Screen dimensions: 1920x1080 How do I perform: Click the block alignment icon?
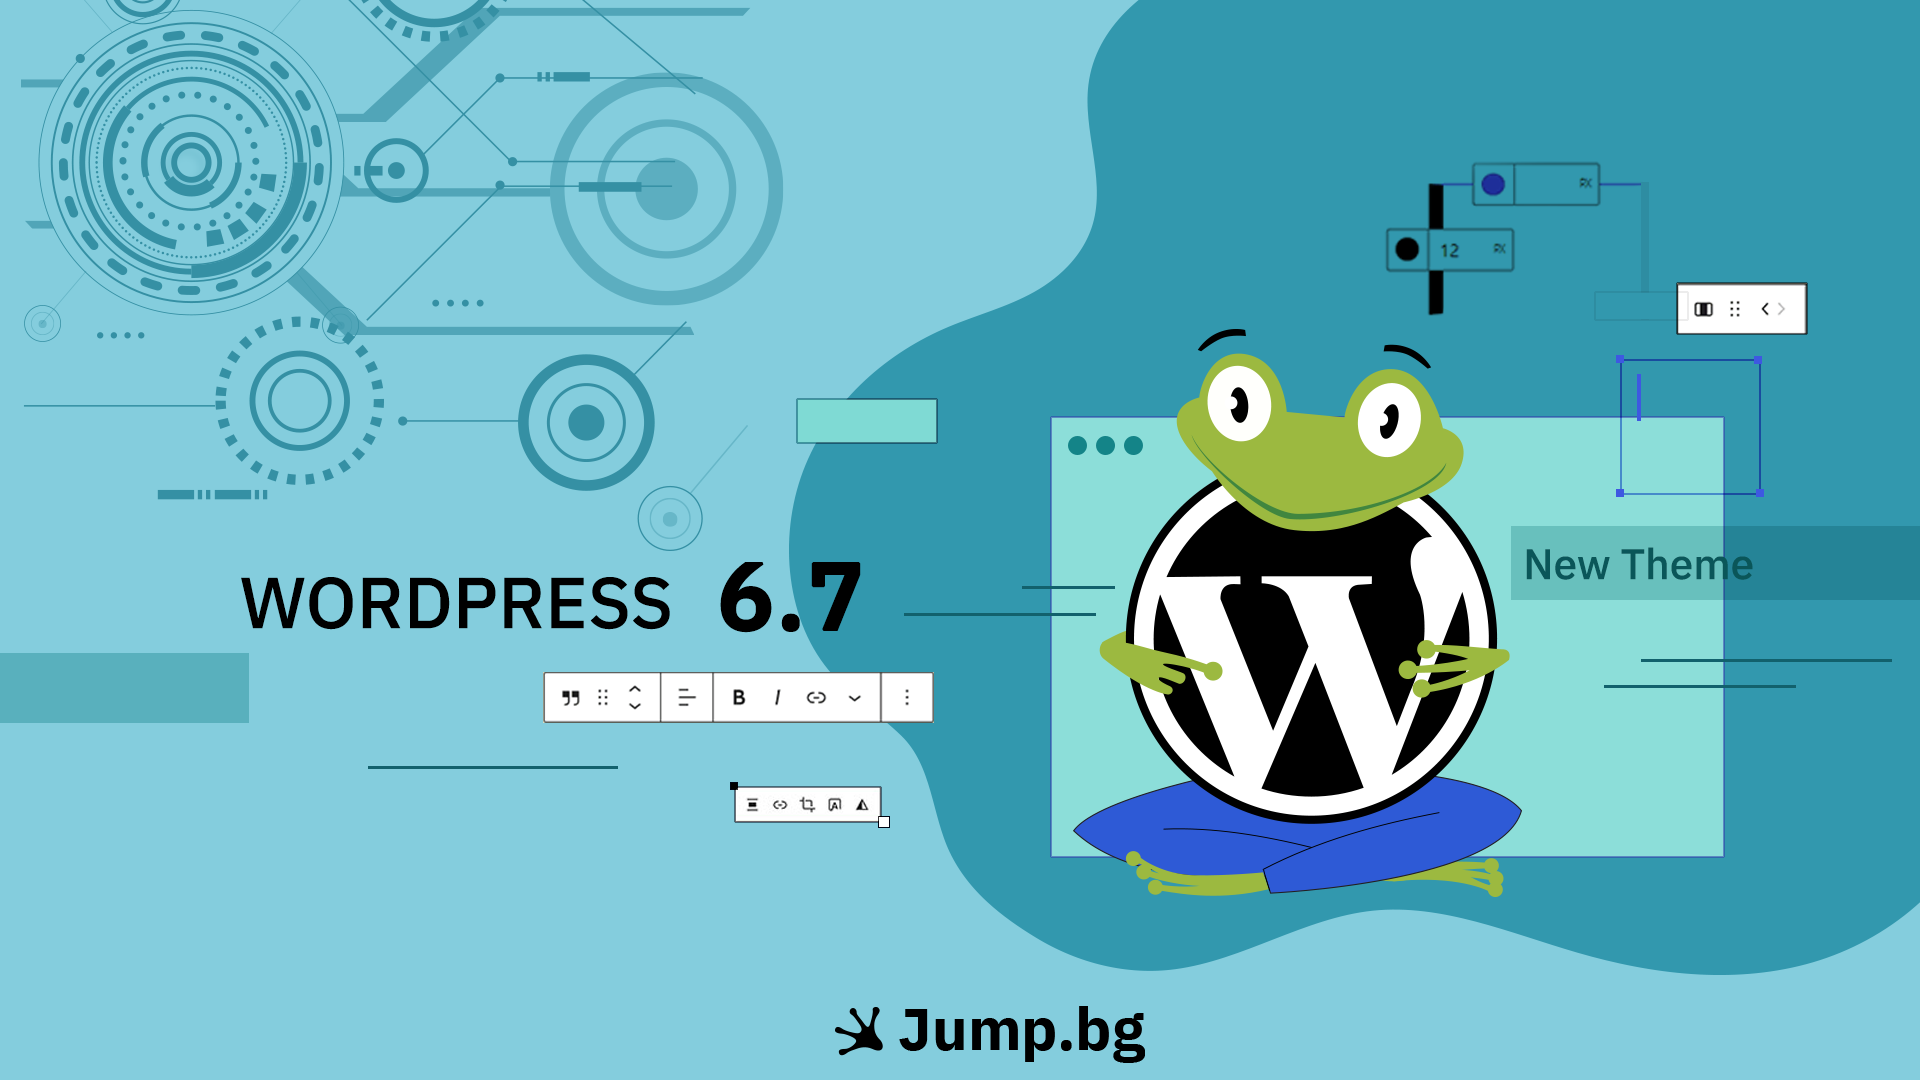[x=684, y=696]
